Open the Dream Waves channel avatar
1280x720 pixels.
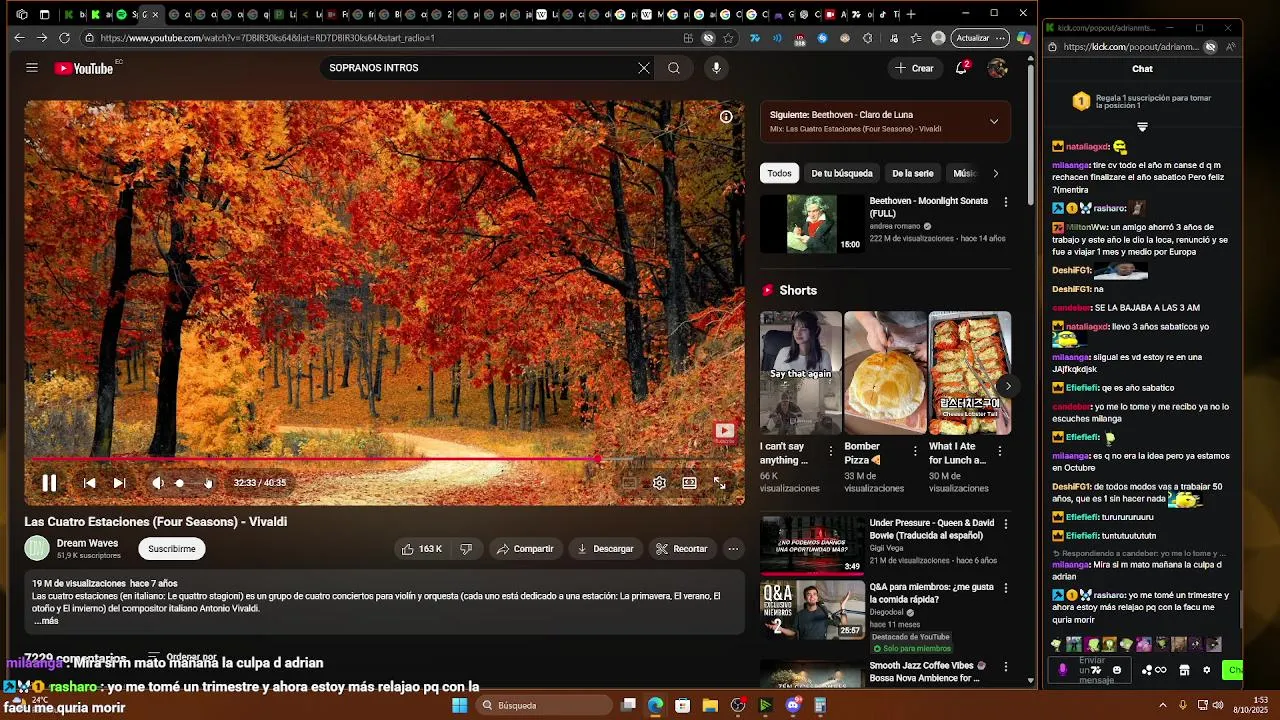[x=37, y=548]
